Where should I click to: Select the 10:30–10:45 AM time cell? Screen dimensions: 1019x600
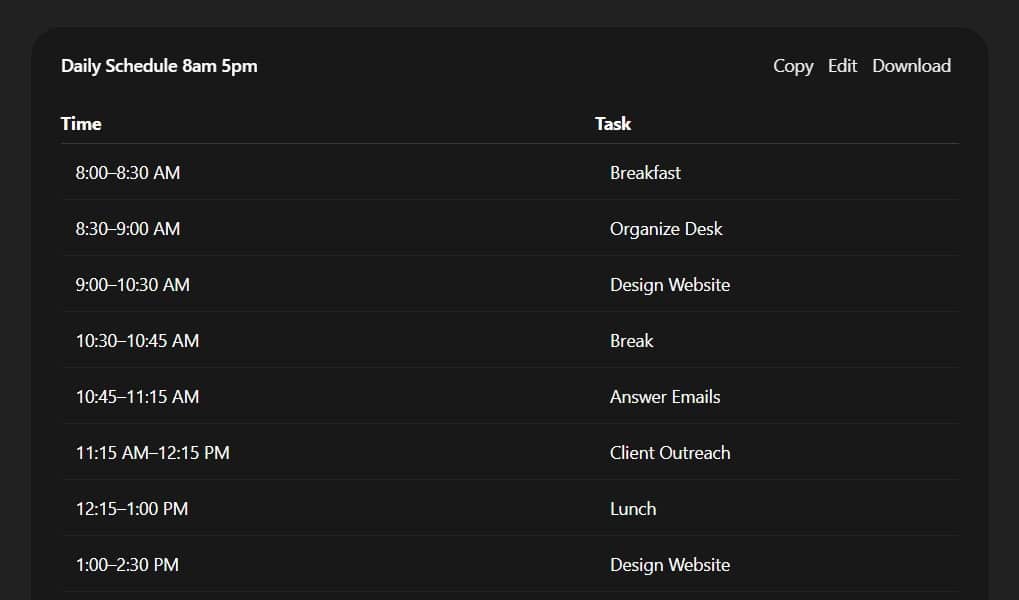pyautogui.click(x=137, y=341)
